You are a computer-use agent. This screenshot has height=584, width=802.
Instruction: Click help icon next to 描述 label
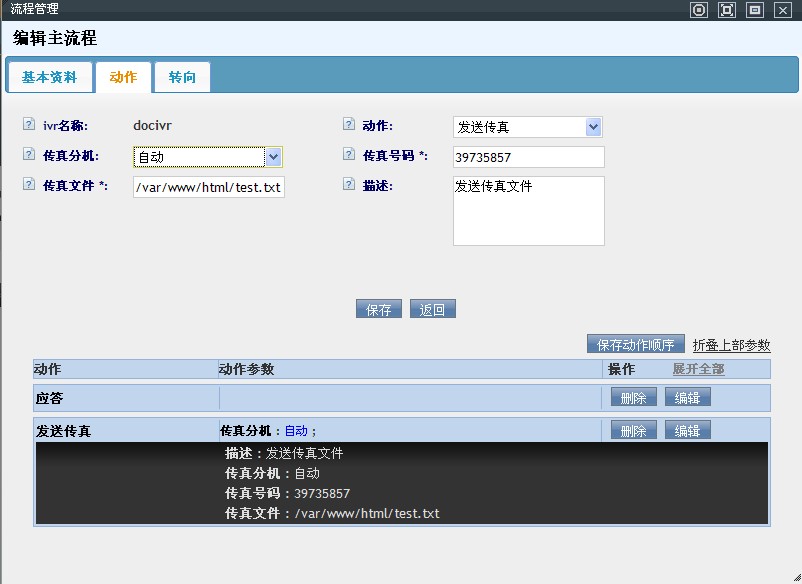click(x=348, y=184)
